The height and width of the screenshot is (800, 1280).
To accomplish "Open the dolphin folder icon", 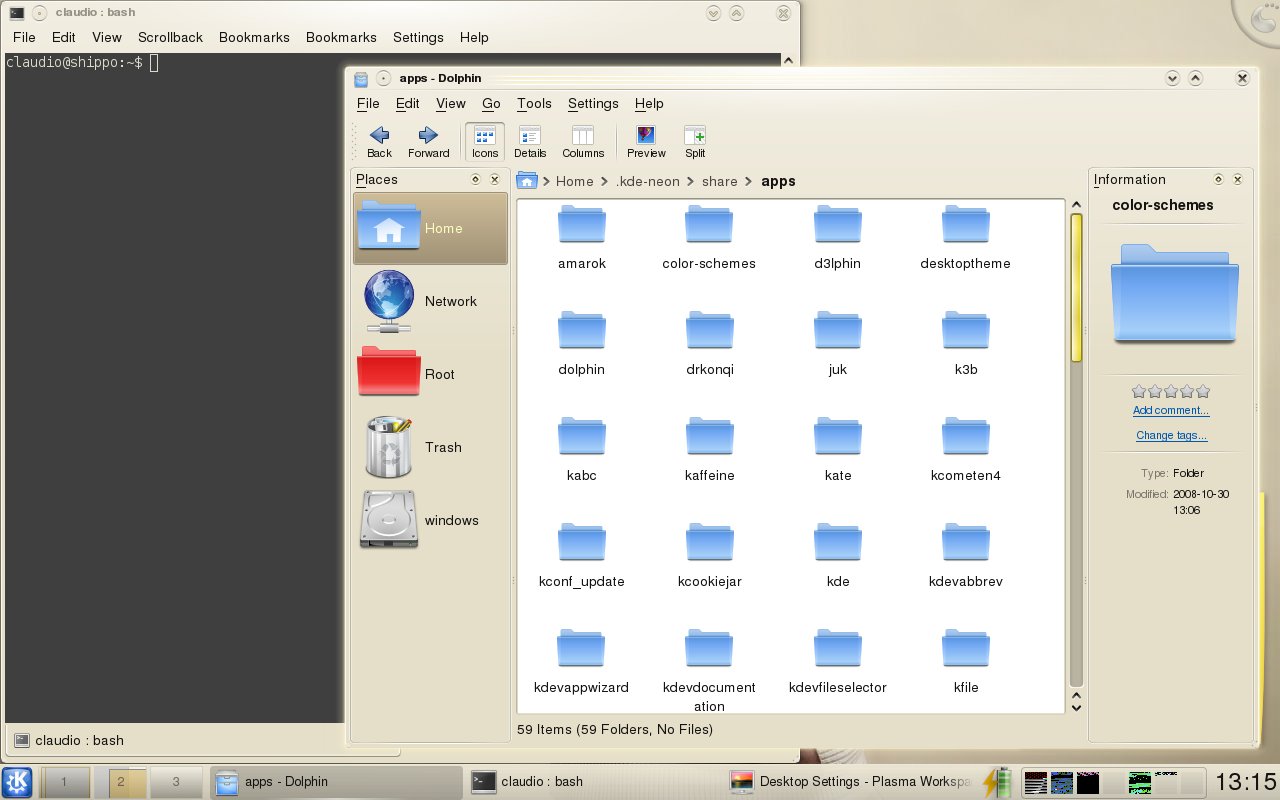I will point(582,330).
